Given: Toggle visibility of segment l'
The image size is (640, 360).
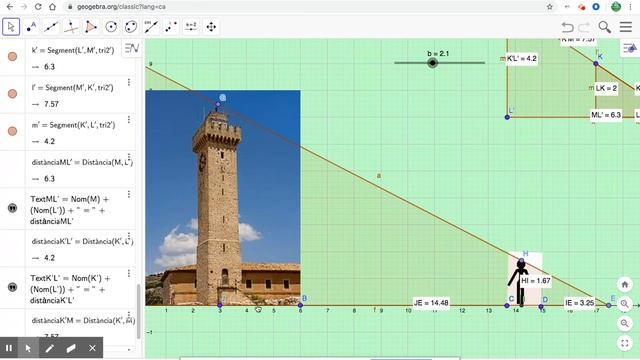Looking at the screenshot, I should click(13, 93).
